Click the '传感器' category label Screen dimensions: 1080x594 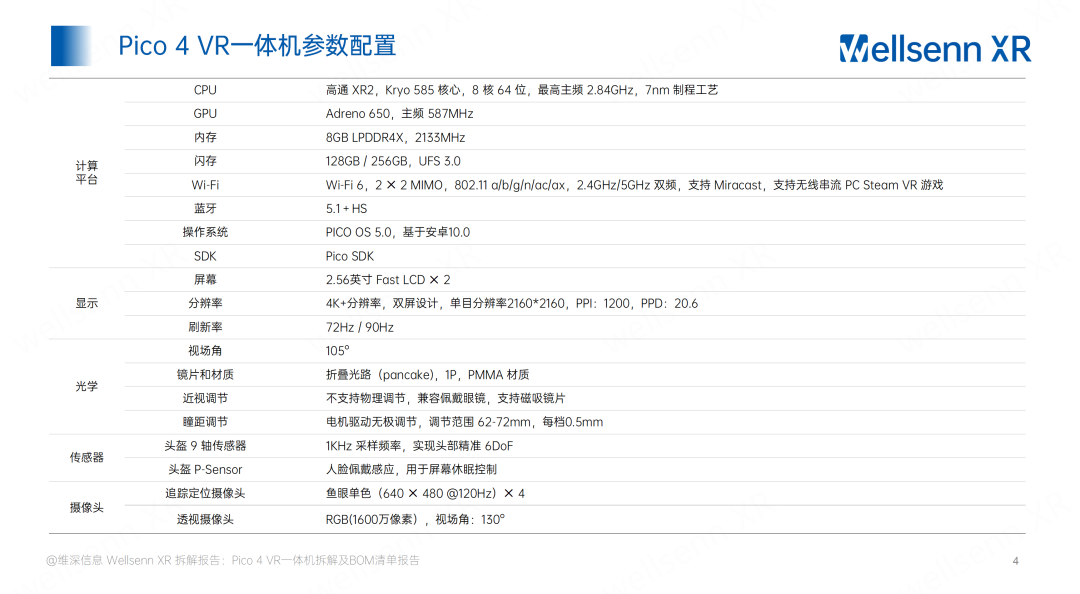pyautogui.click(x=87, y=458)
